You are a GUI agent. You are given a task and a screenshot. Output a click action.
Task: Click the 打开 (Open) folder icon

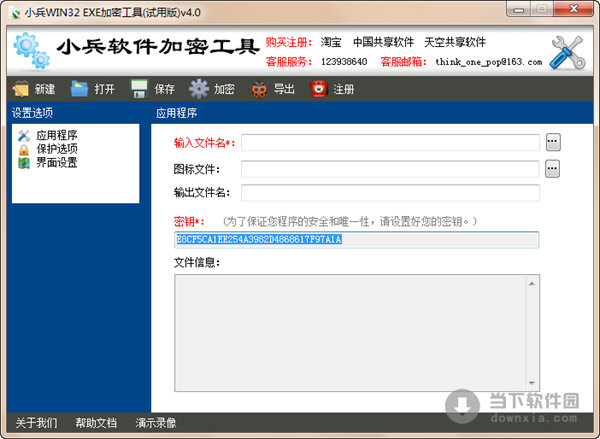pyautogui.click(x=80, y=89)
